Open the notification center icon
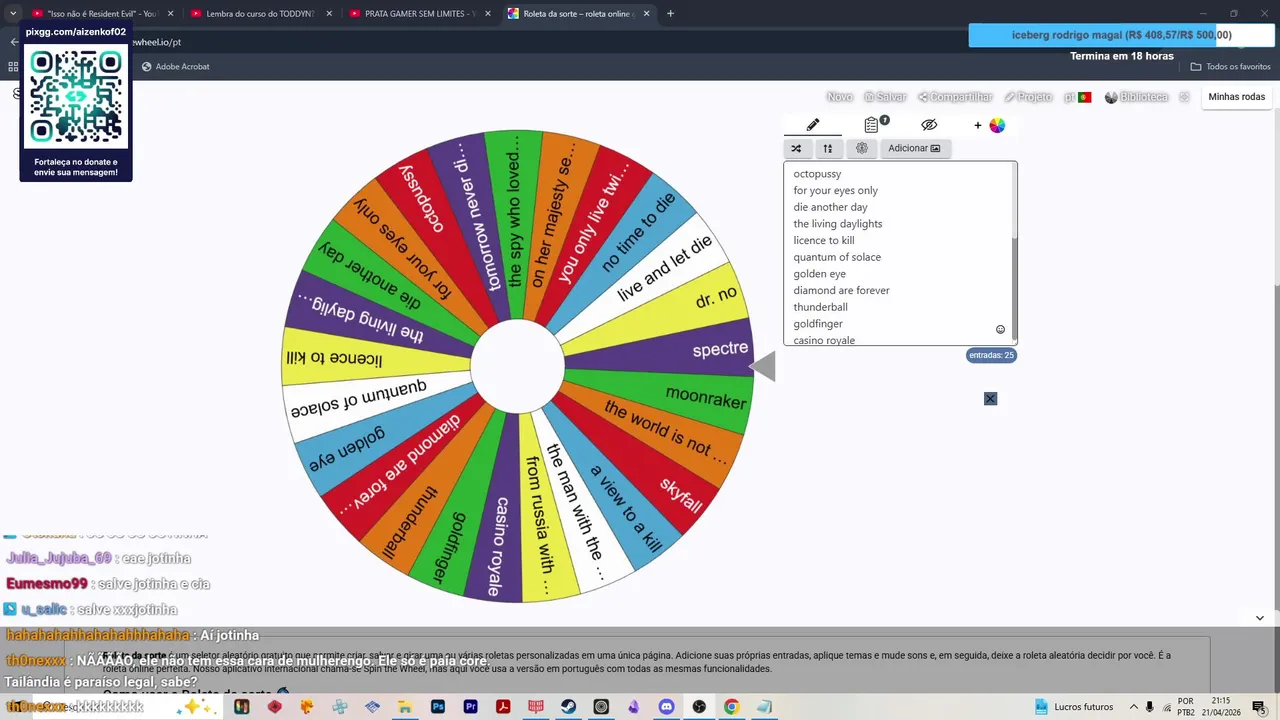This screenshot has height=720, width=1280. pyautogui.click(x=1258, y=707)
